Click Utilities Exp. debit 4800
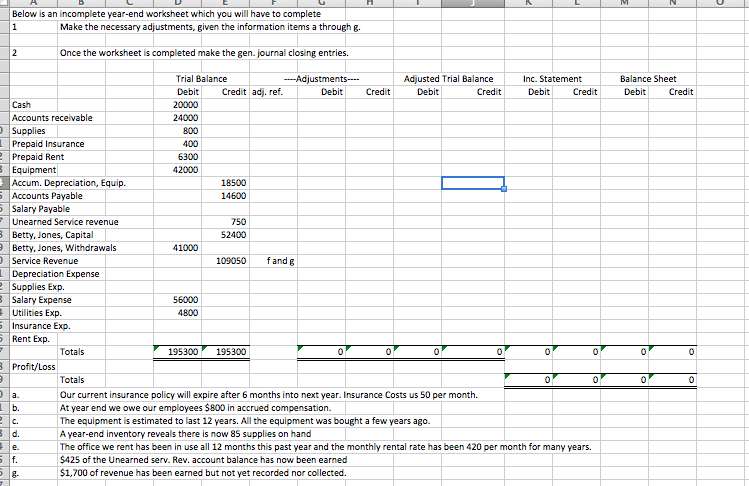Screen dimensions: 749x486 tap(188, 313)
